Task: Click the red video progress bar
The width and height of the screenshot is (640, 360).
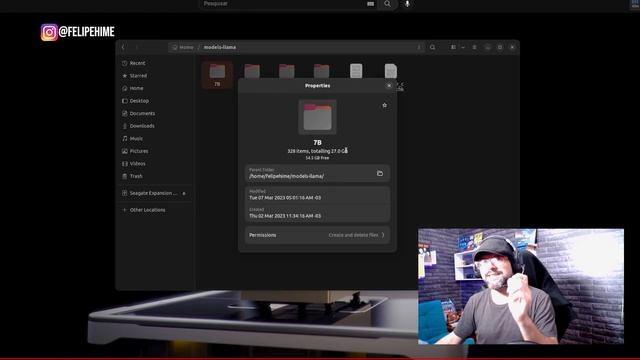Action: pos(320,359)
